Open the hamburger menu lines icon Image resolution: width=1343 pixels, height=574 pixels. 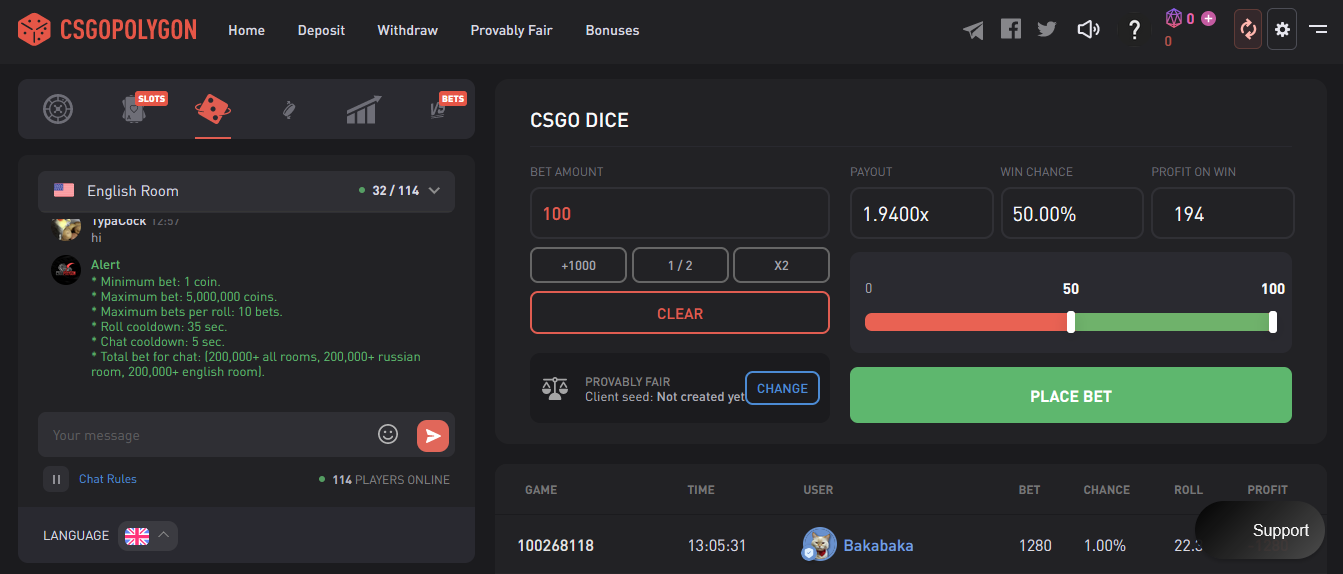[1317, 30]
